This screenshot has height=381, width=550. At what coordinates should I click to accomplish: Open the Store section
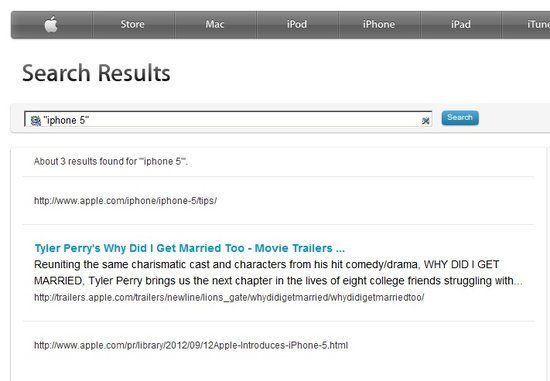point(133,25)
